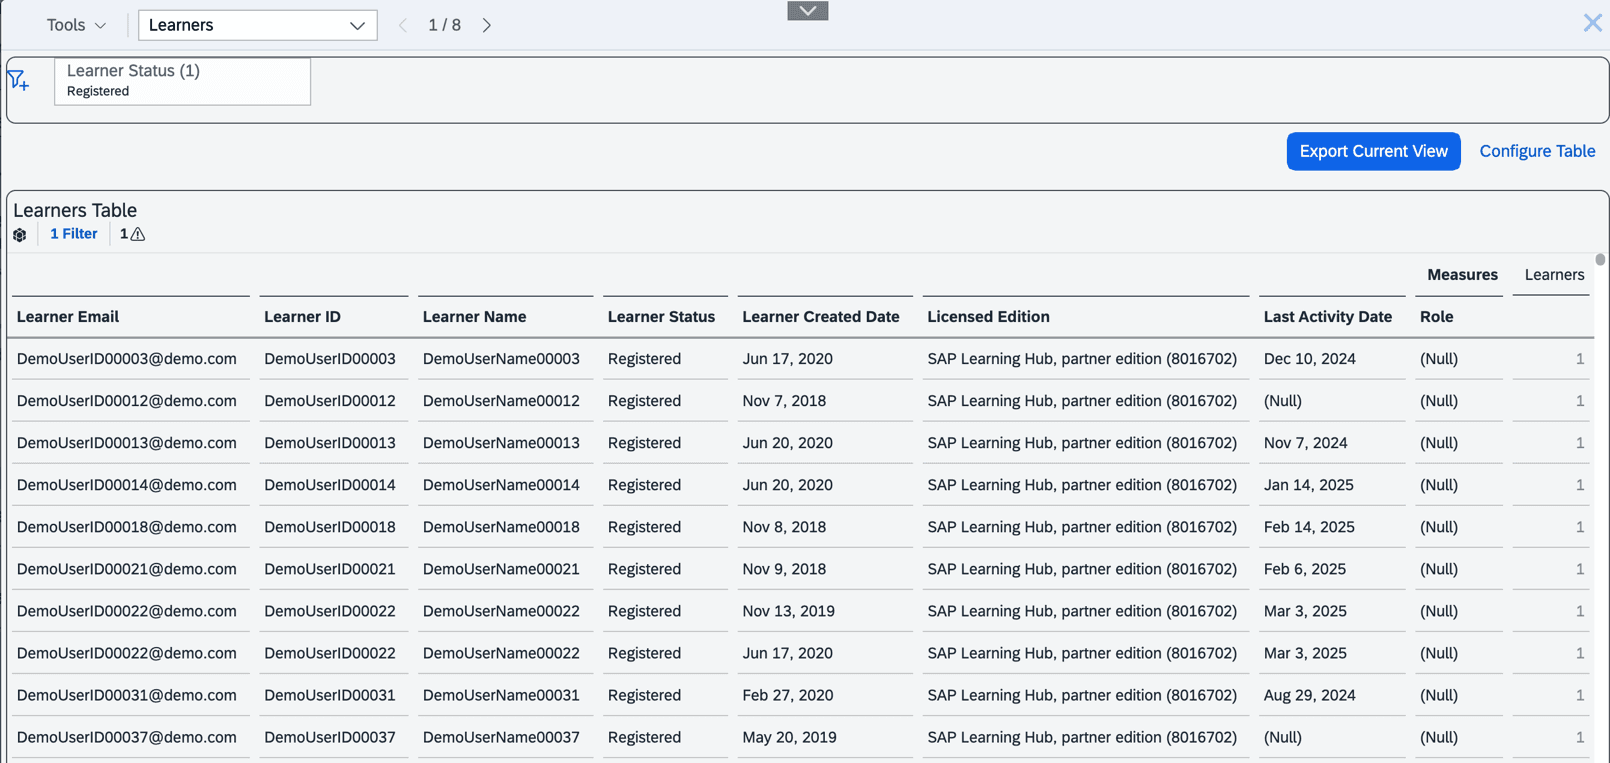The height and width of the screenshot is (763, 1610).
Task: Select created date Nov 8, 2018
Action: [x=784, y=527]
